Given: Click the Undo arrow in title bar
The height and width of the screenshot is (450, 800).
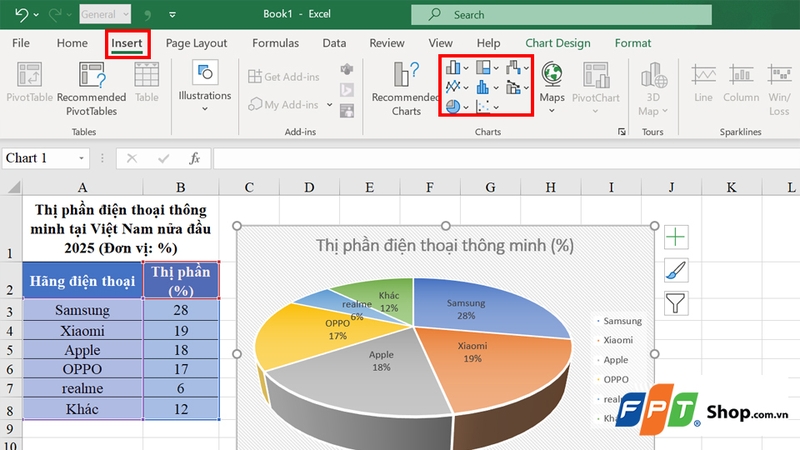Looking at the screenshot, I should pyautogui.click(x=21, y=15).
